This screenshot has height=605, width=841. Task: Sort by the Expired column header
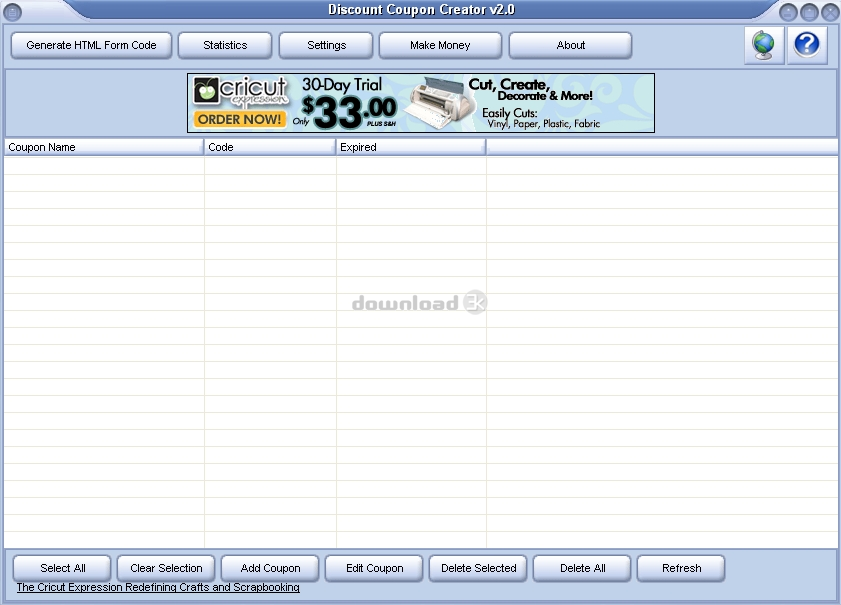coord(410,147)
